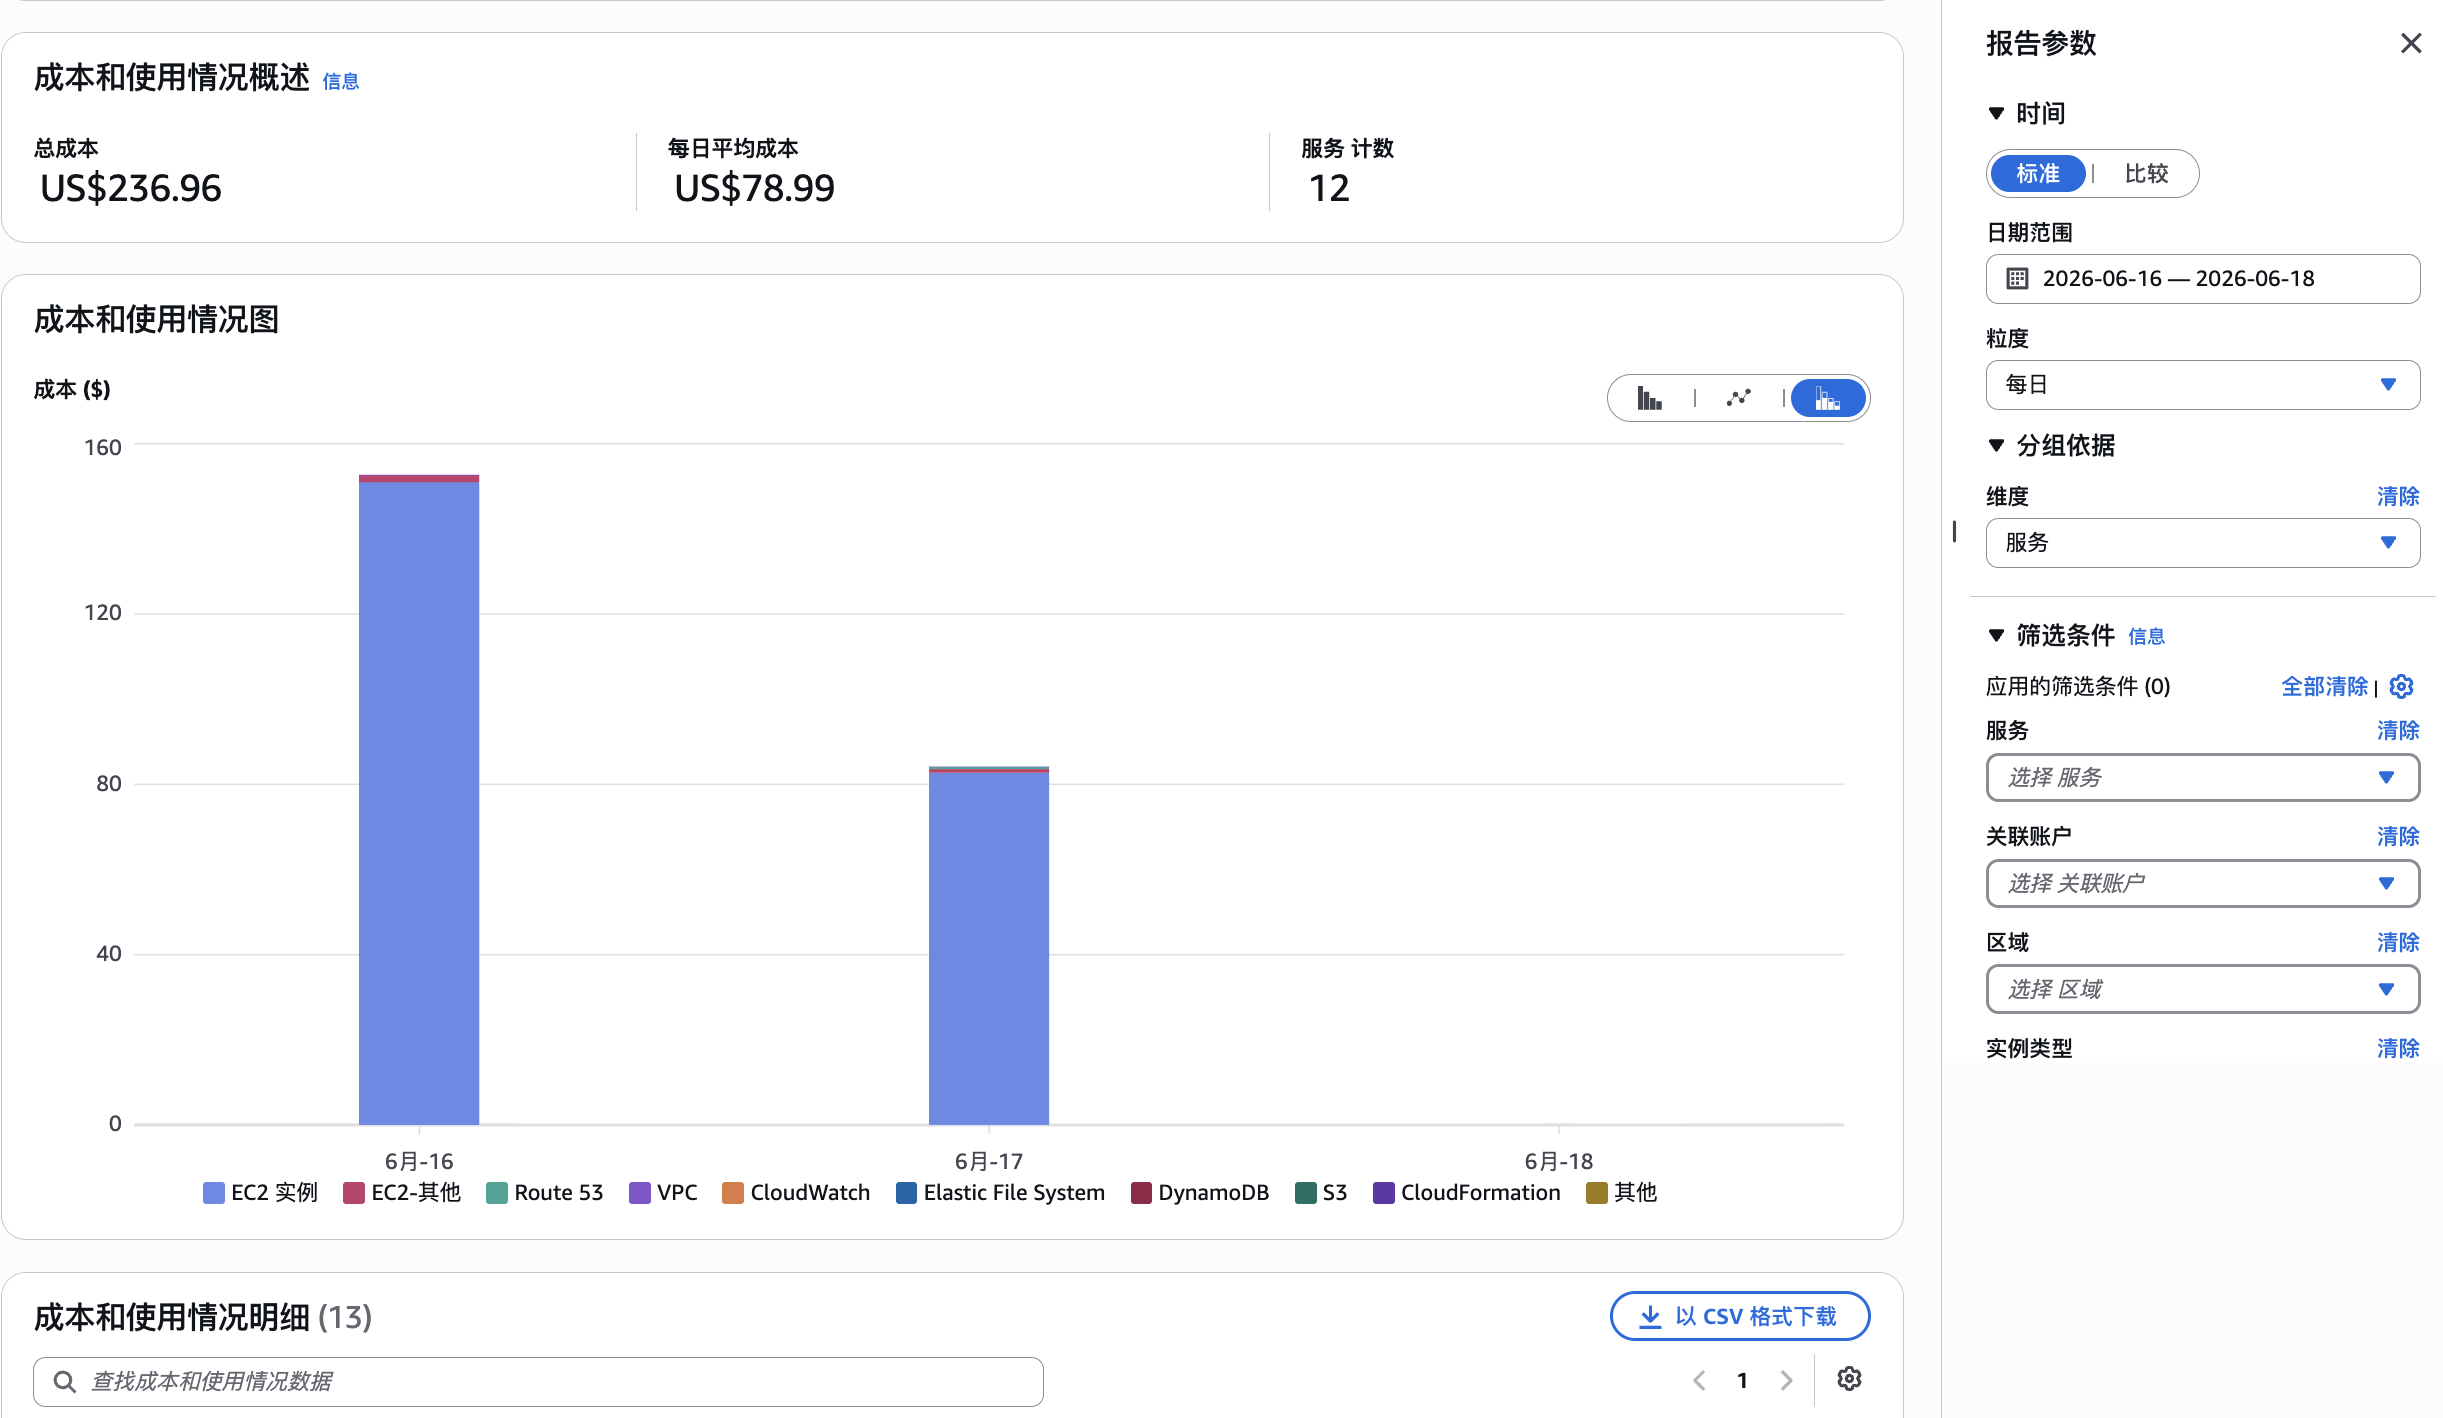The height and width of the screenshot is (1418, 2443).
Task: Click the 6月-17 stacked bar
Action: [989, 946]
